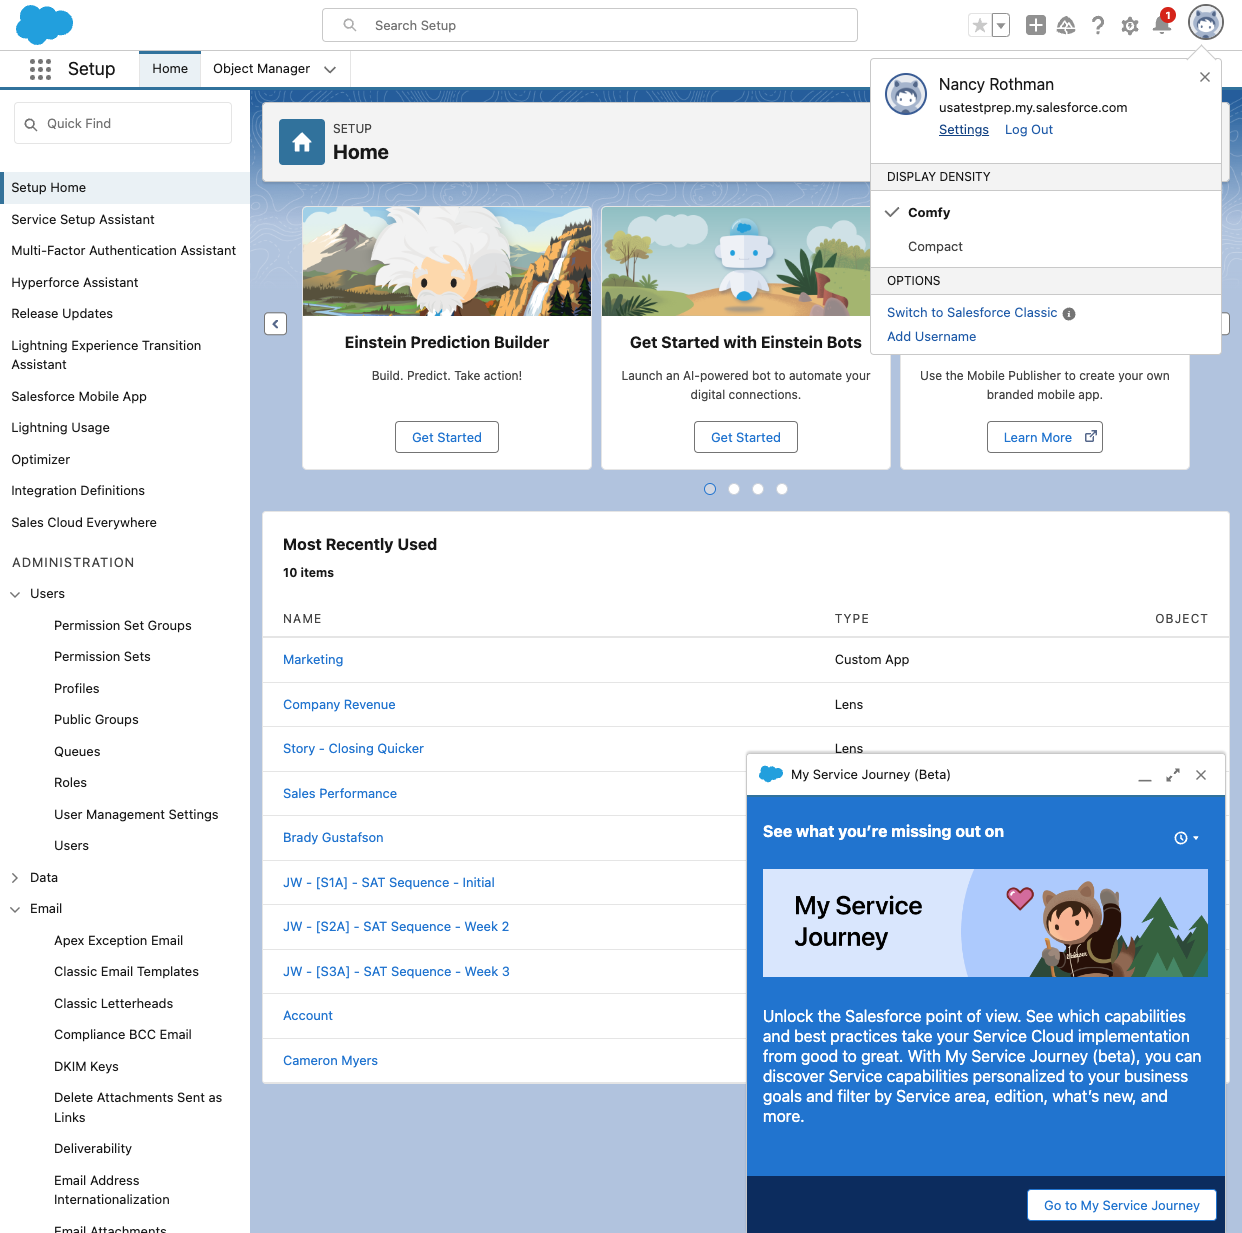The height and width of the screenshot is (1233, 1242).
Task: Open the Object Manager tab dropdown chevron
Action: point(330,70)
